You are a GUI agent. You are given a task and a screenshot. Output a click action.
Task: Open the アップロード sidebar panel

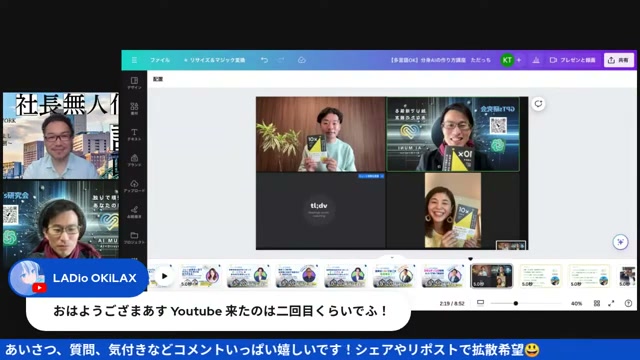click(x=134, y=186)
